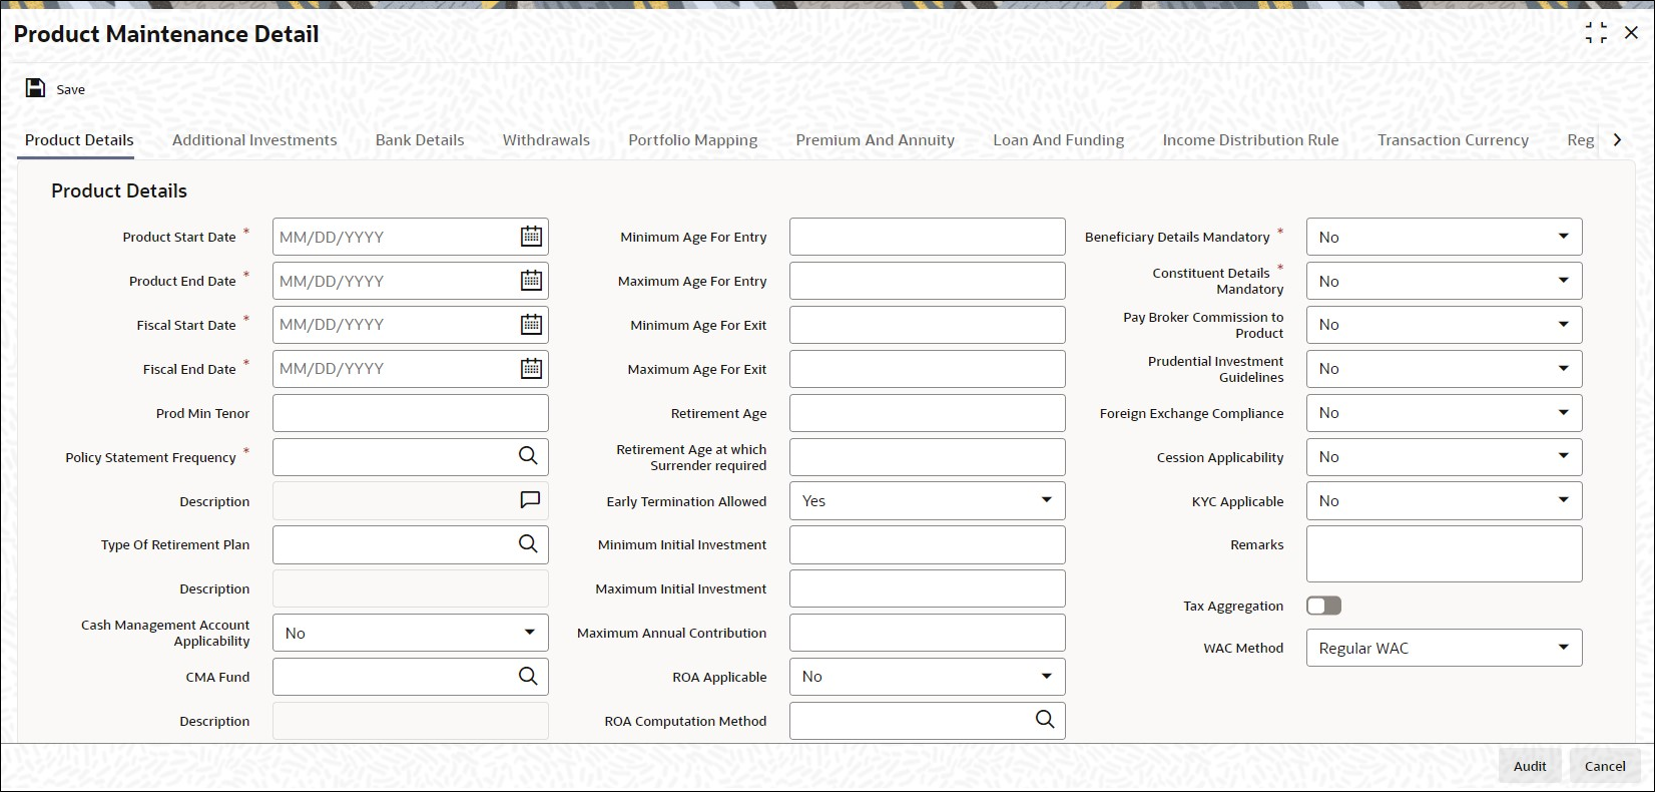The height and width of the screenshot is (792, 1655).
Task: Expand Constituent Details Mandatory dropdown
Action: click(1563, 281)
